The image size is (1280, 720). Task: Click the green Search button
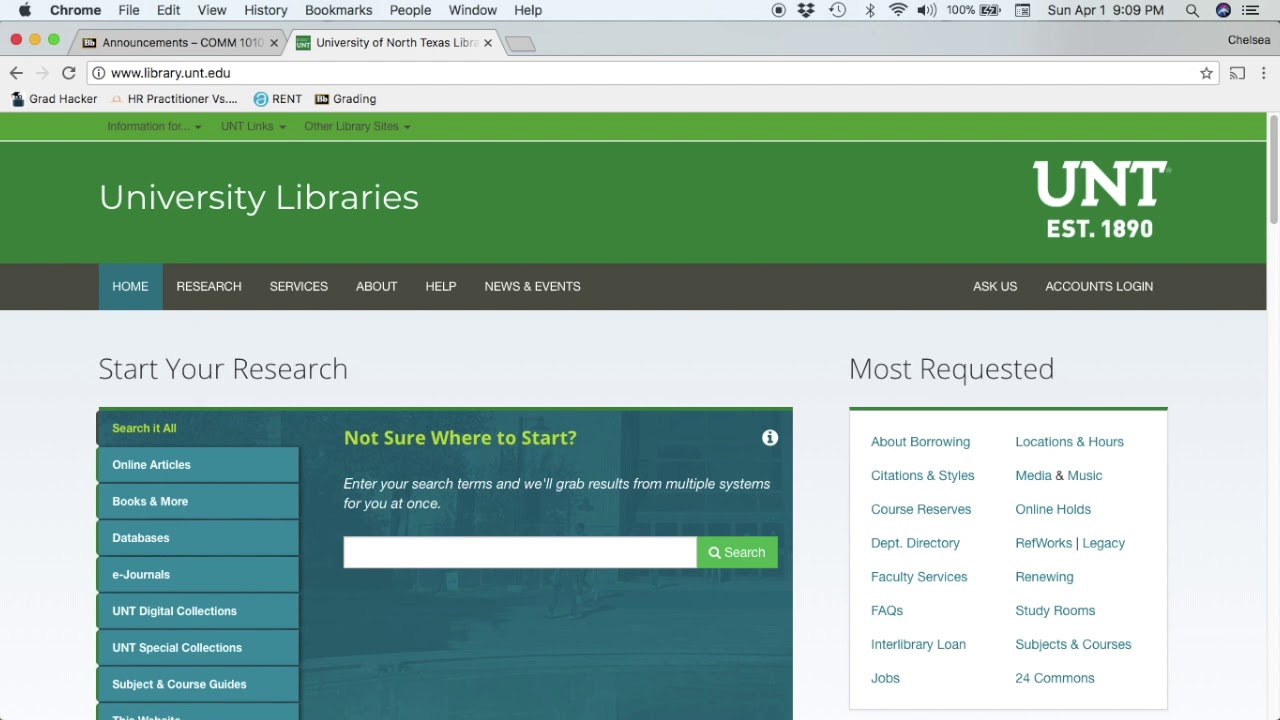tap(737, 552)
